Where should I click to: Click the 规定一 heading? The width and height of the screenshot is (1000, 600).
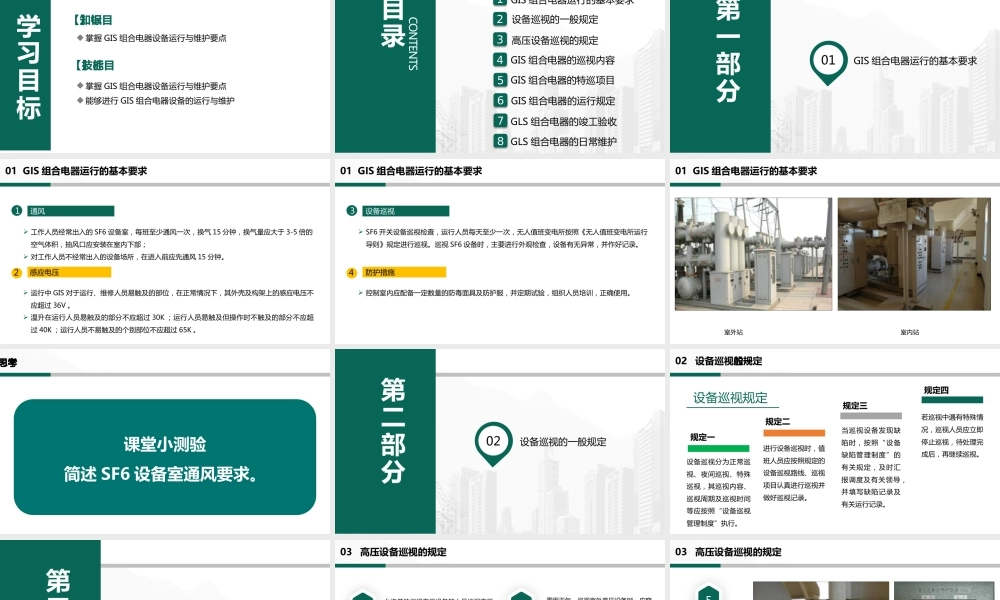702,437
